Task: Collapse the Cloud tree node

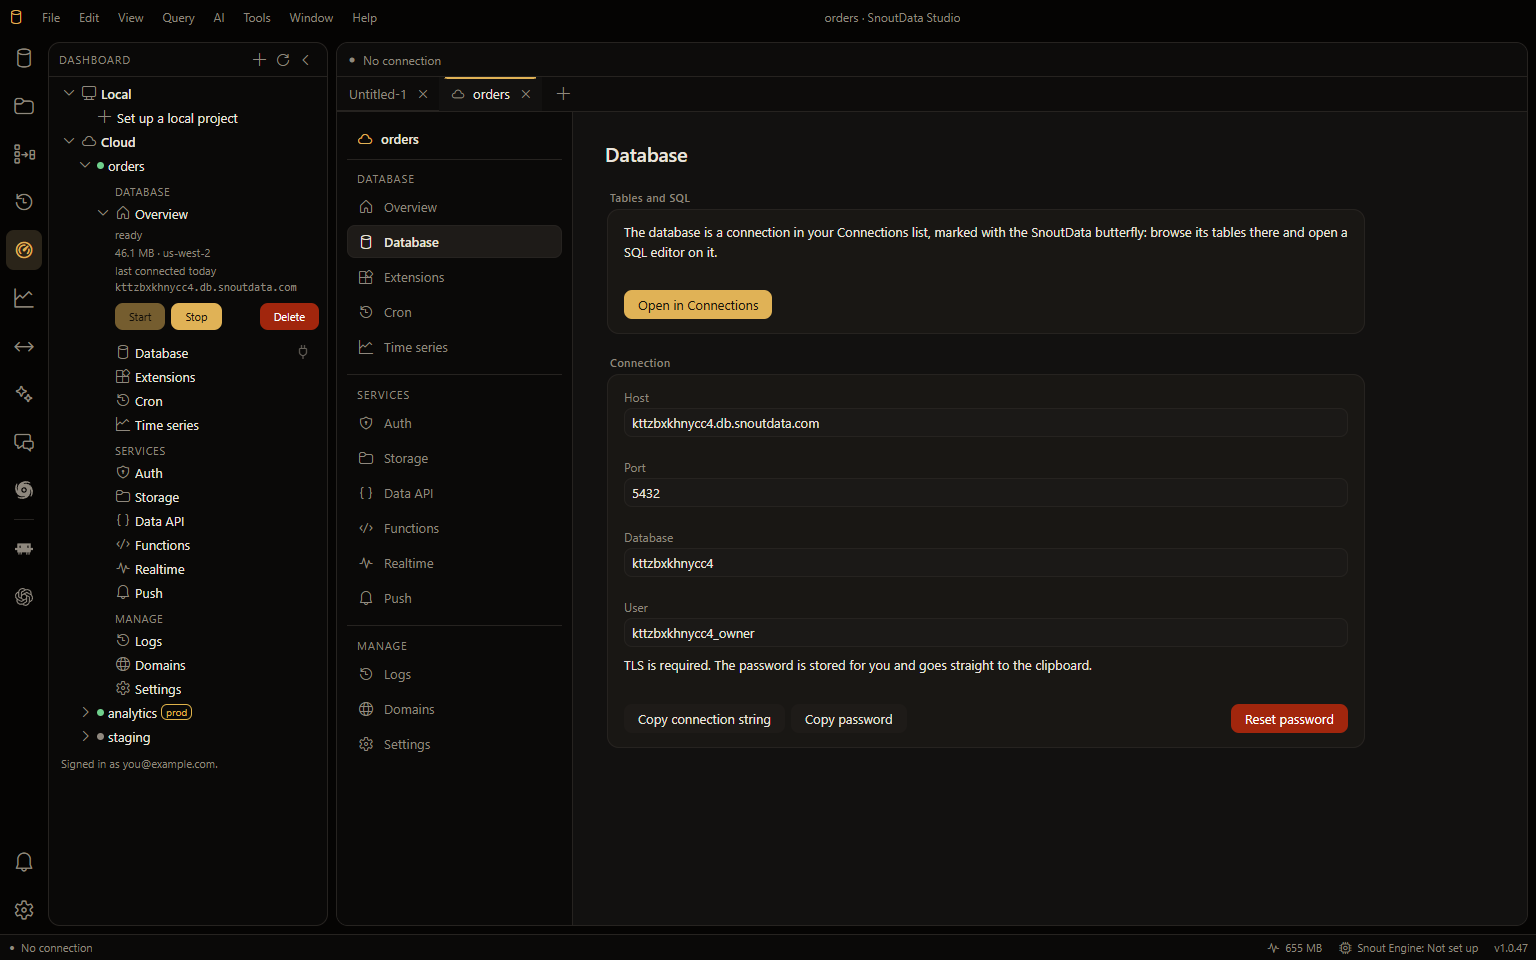Action: pyautogui.click(x=69, y=141)
